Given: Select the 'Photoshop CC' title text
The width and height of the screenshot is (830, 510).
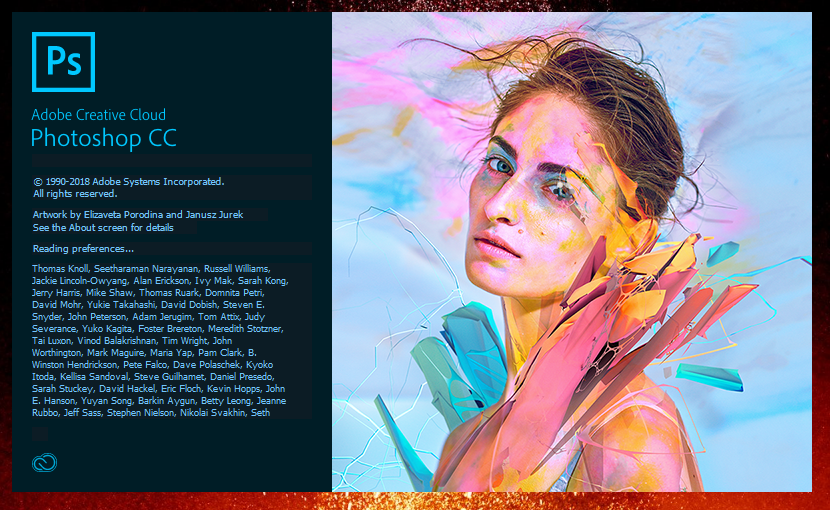Looking at the screenshot, I should 104,138.
